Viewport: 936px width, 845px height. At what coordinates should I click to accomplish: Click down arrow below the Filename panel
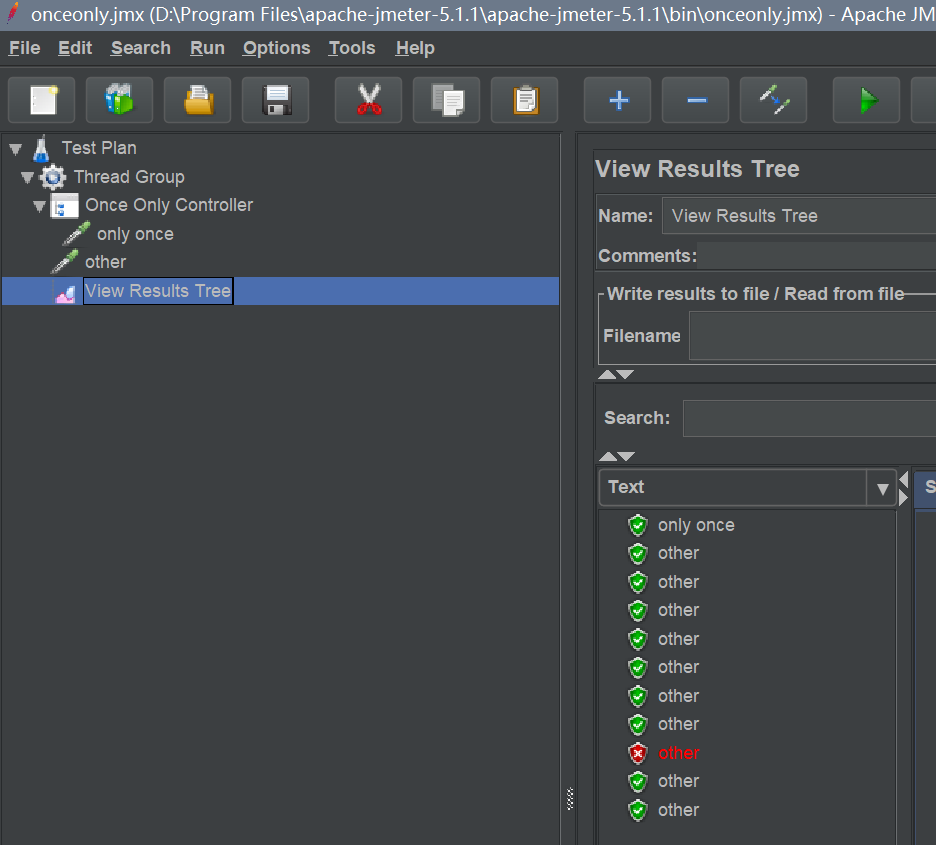[625, 375]
